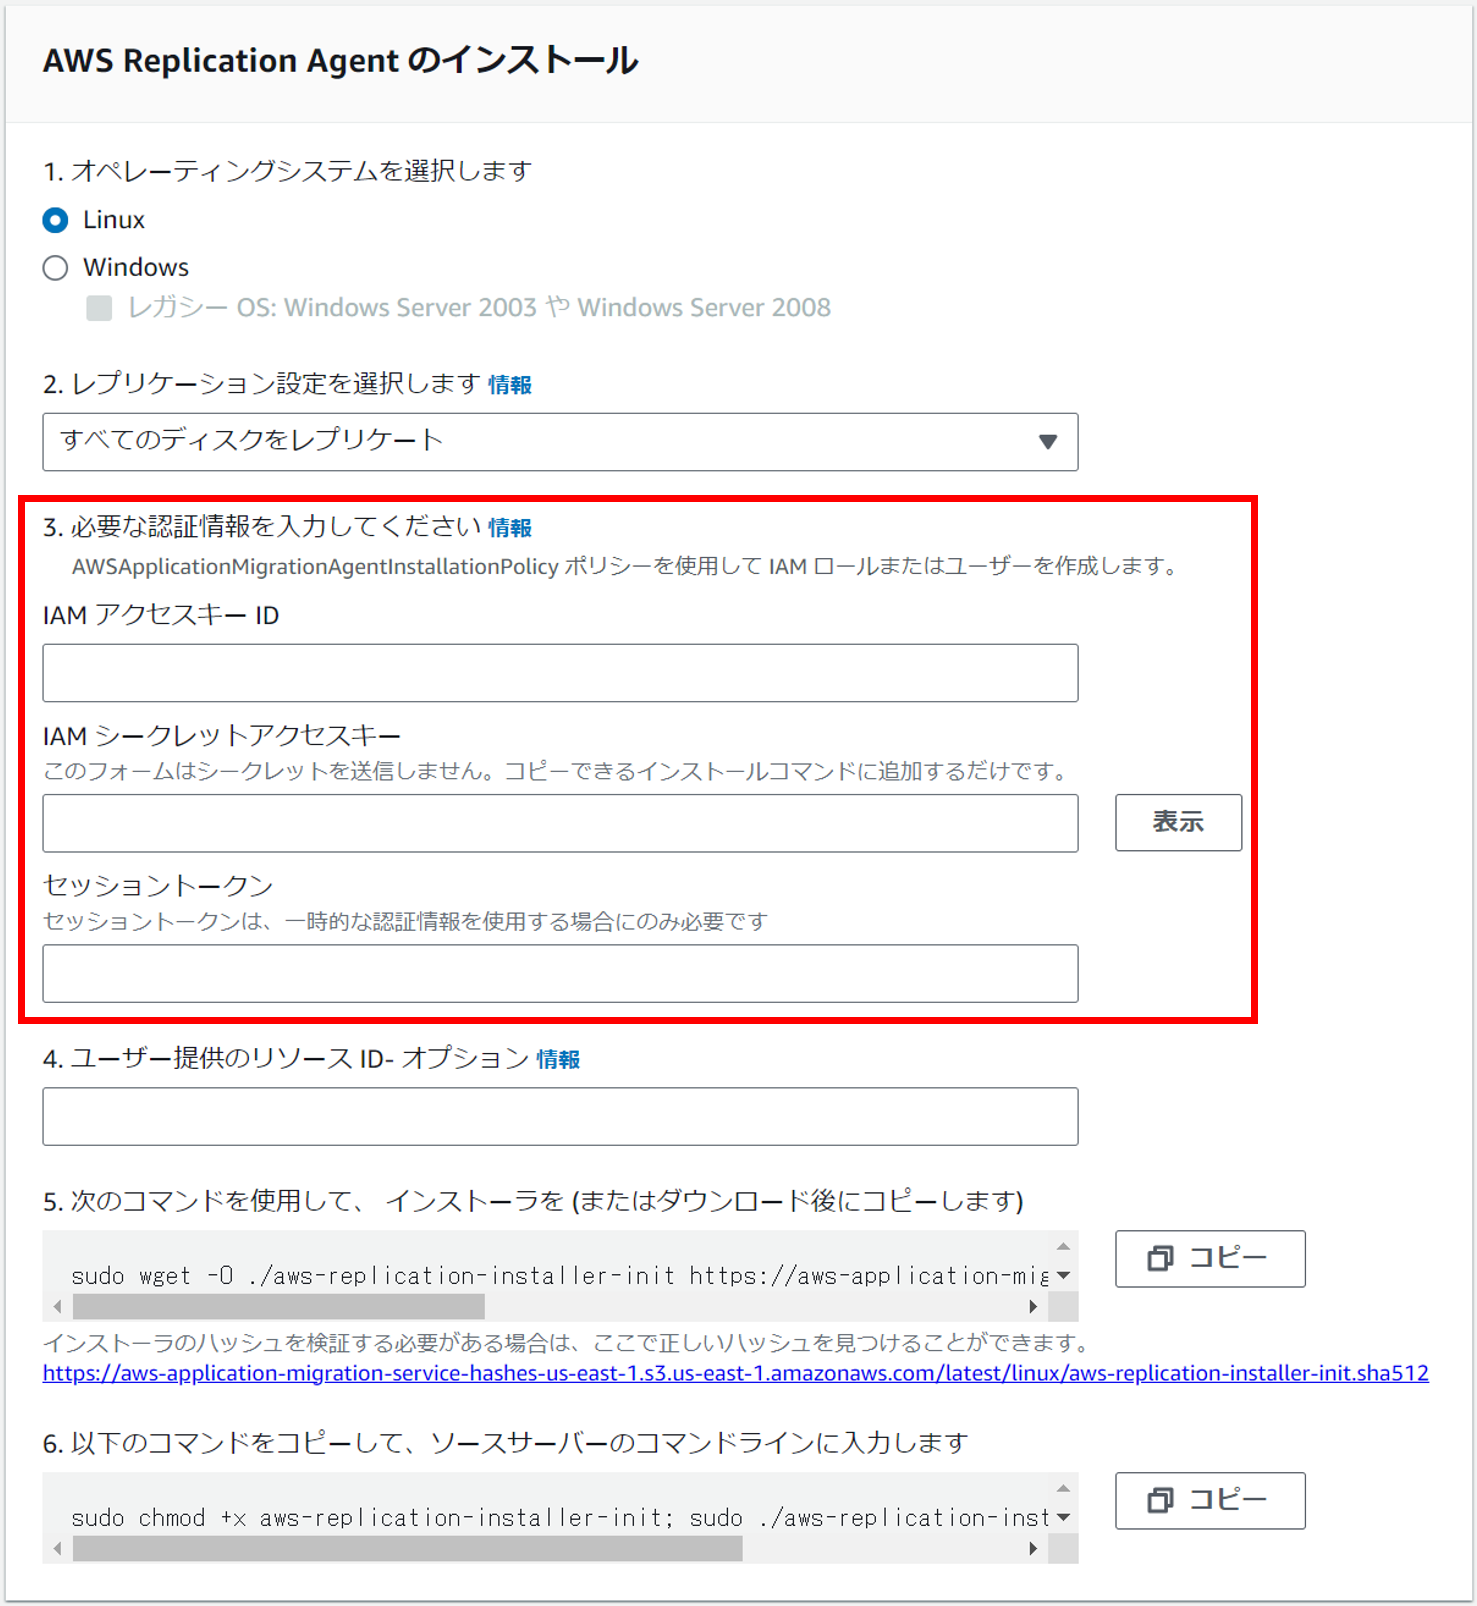Click right scroll arrow of chmod command box
Viewport: 1477px width, 1606px height.
pyautogui.click(x=1033, y=1548)
